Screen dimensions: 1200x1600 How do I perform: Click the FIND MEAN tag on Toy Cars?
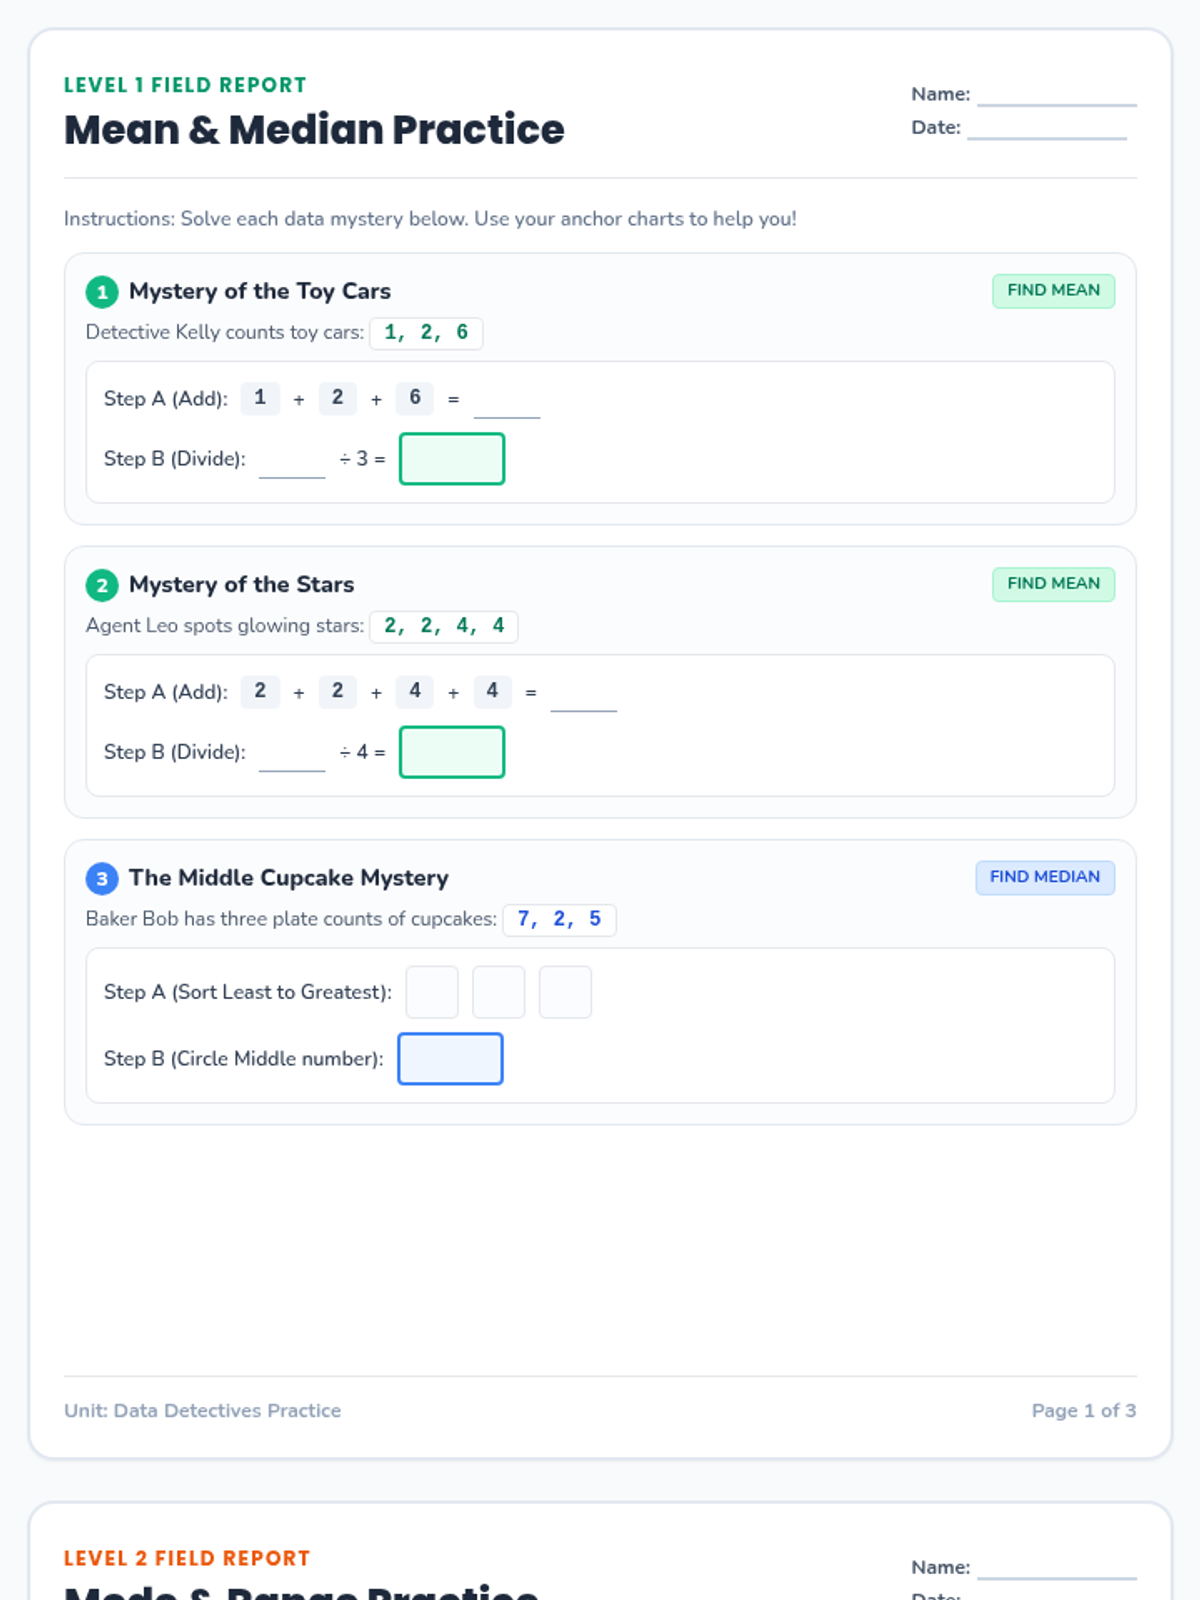point(1053,291)
